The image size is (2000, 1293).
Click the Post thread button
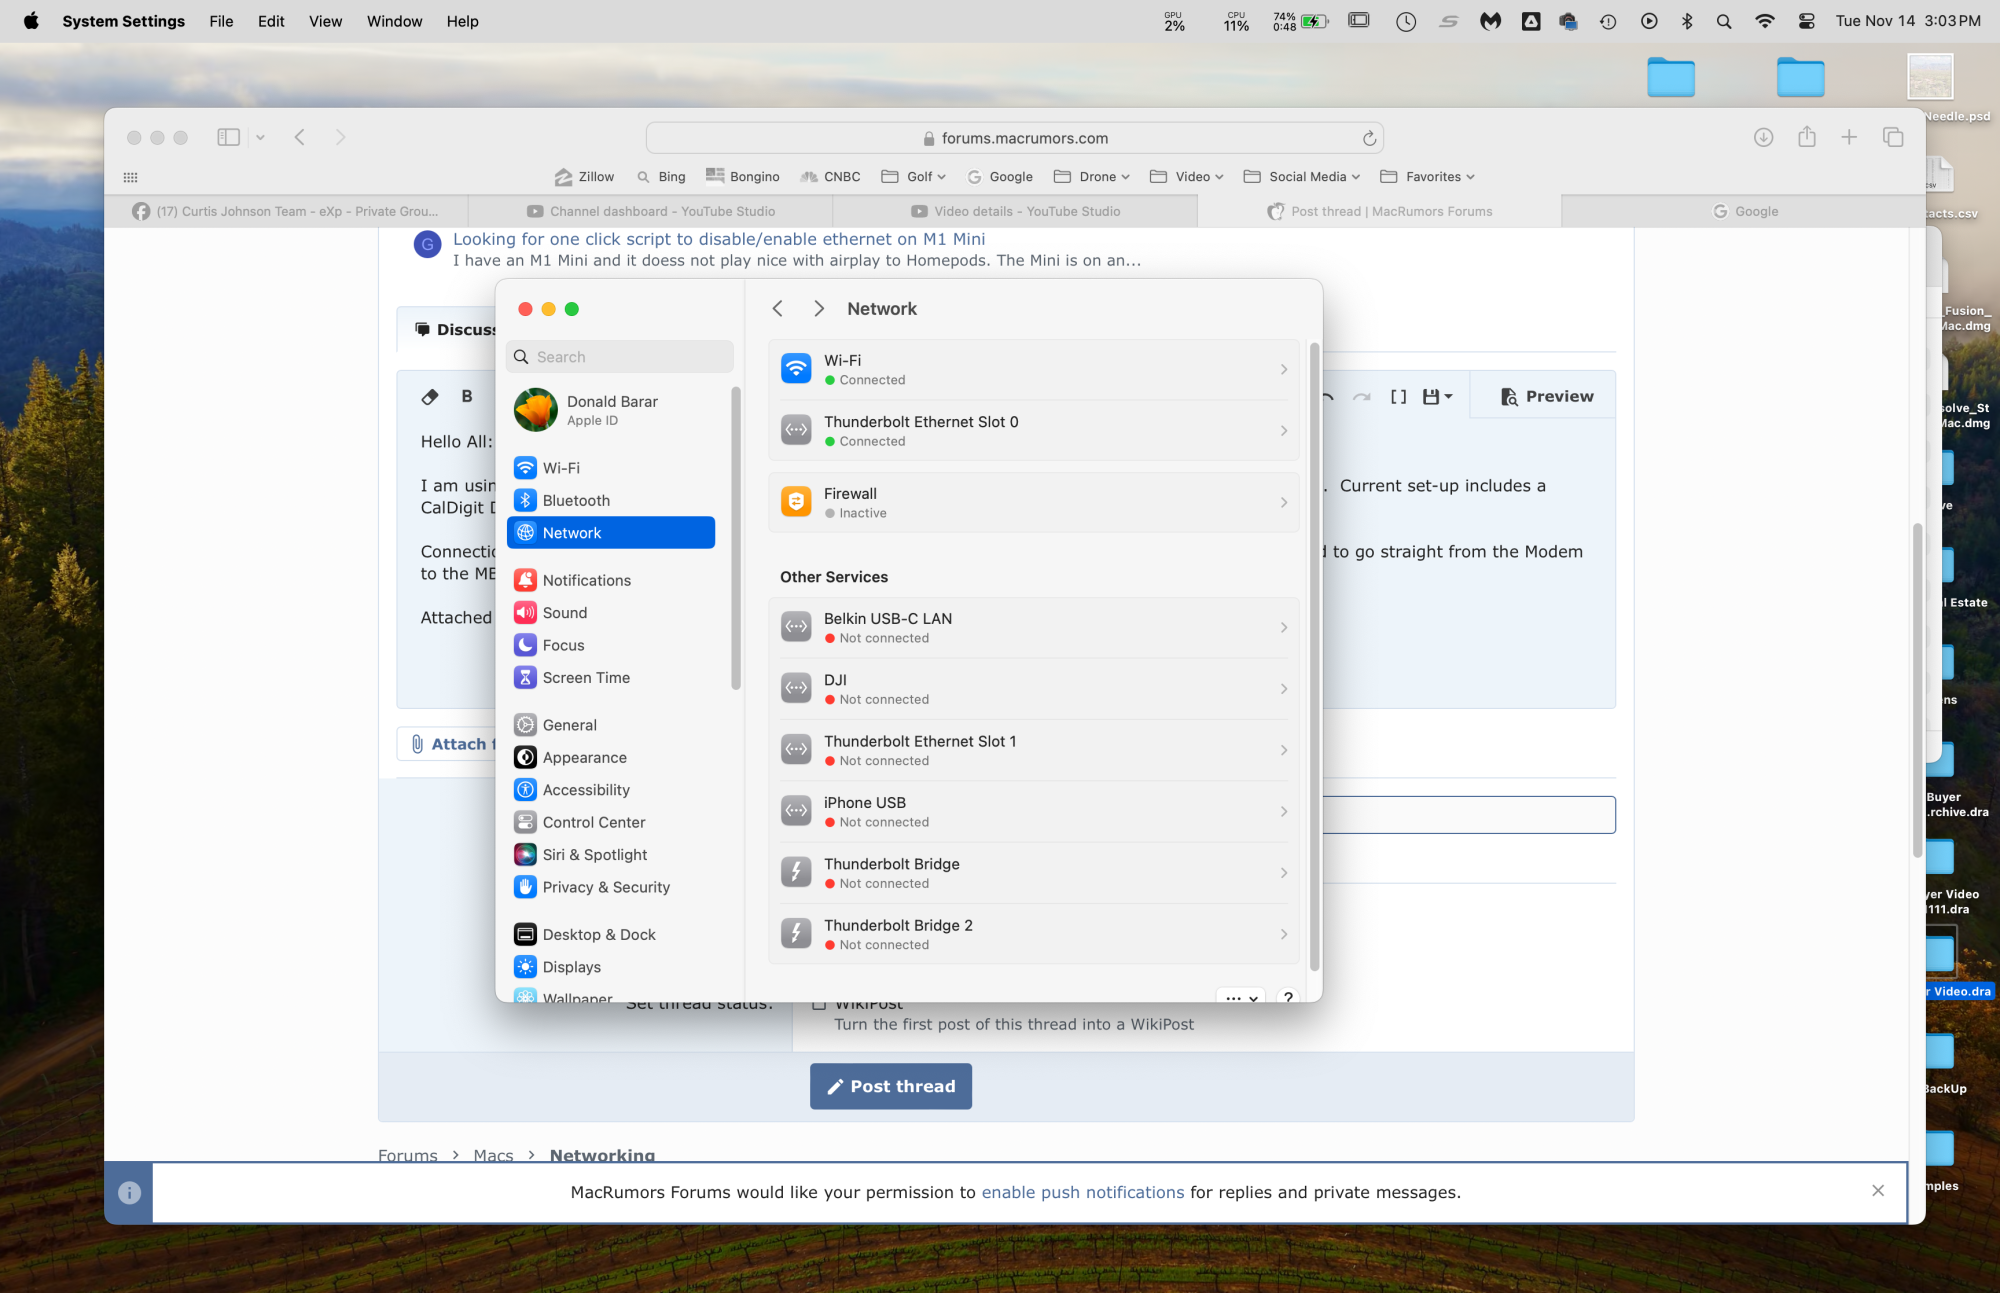[x=890, y=1086]
